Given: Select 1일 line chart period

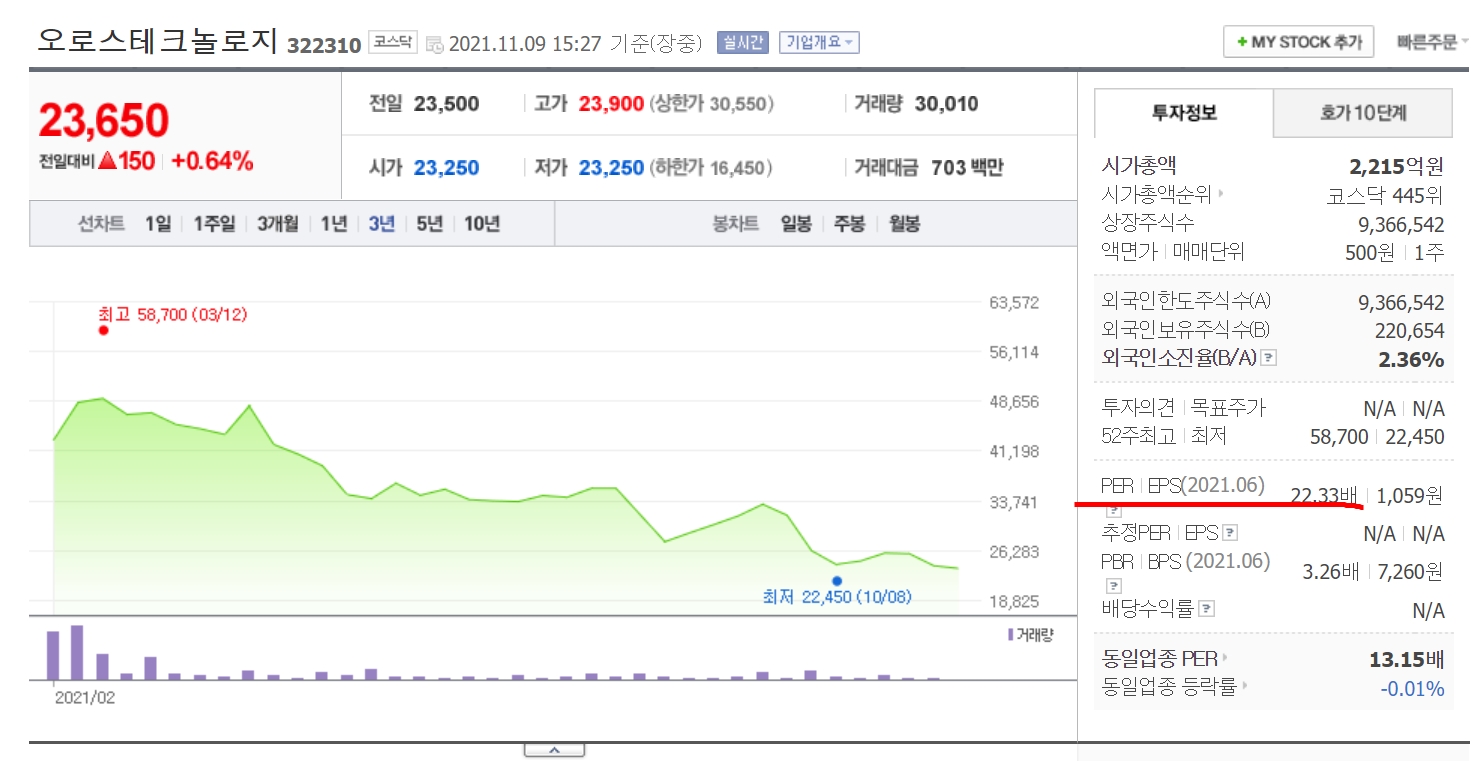Looking at the screenshot, I should click(x=158, y=224).
